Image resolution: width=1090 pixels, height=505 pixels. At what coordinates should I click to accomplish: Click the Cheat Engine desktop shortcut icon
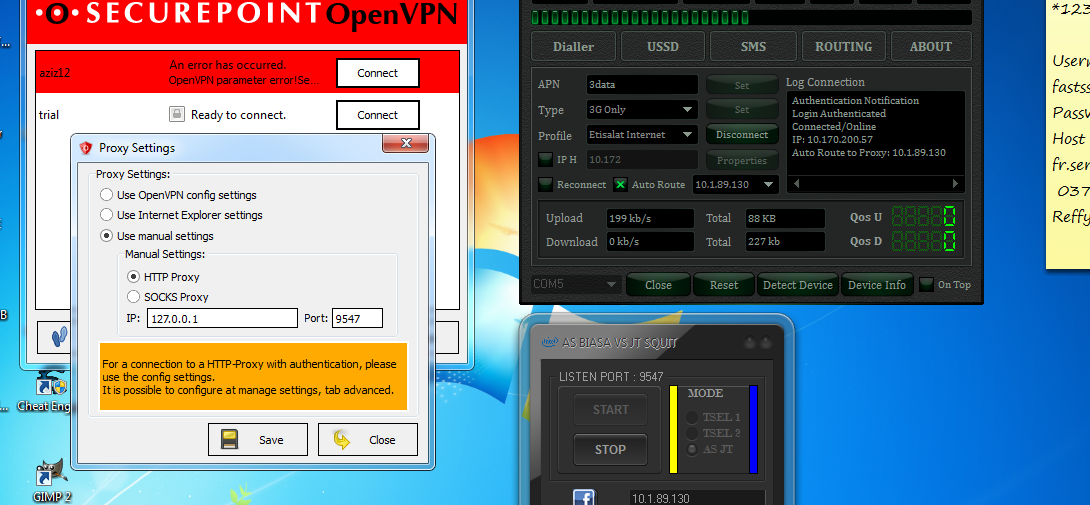pos(52,386)
